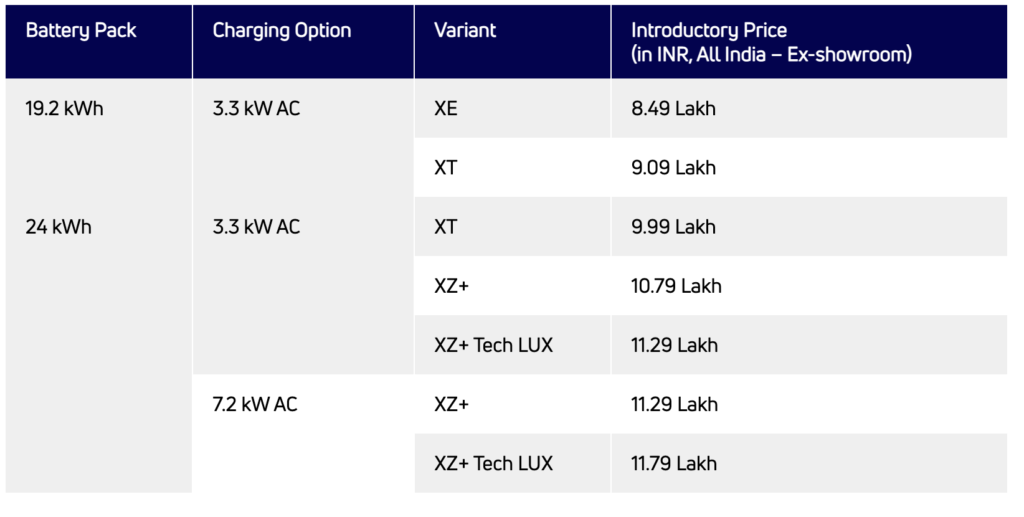
Task: Click the 9.99 Lakh price cell
Action: [x=674, y=227]
